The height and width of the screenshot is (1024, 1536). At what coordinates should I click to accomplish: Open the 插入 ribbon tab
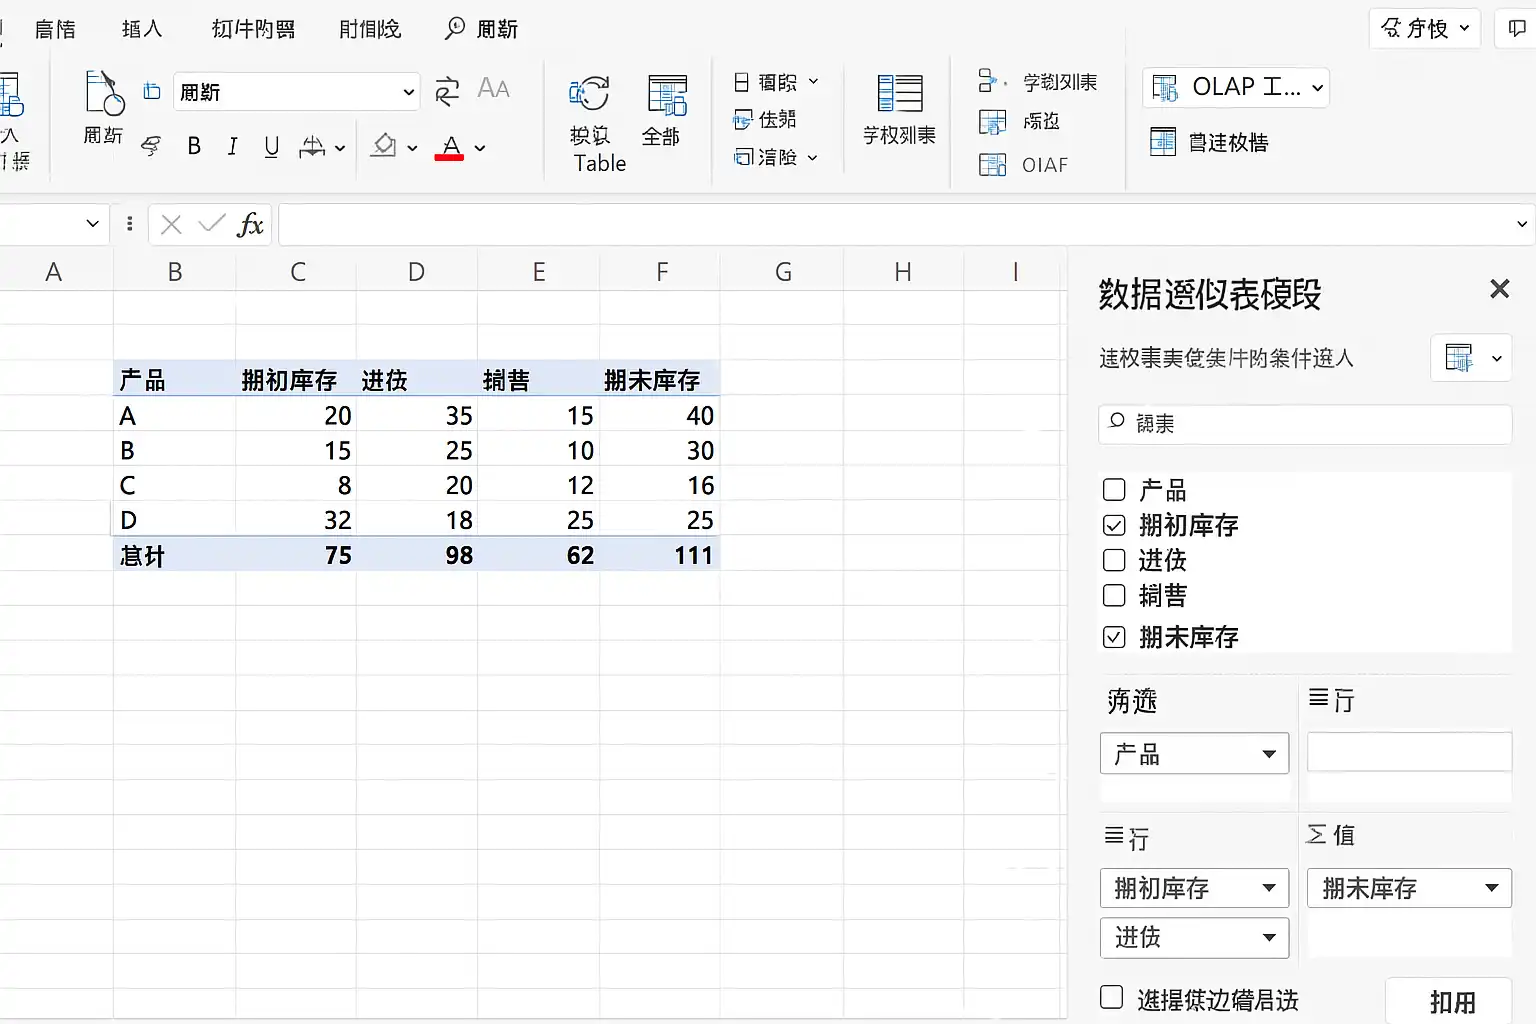point(141,29)
